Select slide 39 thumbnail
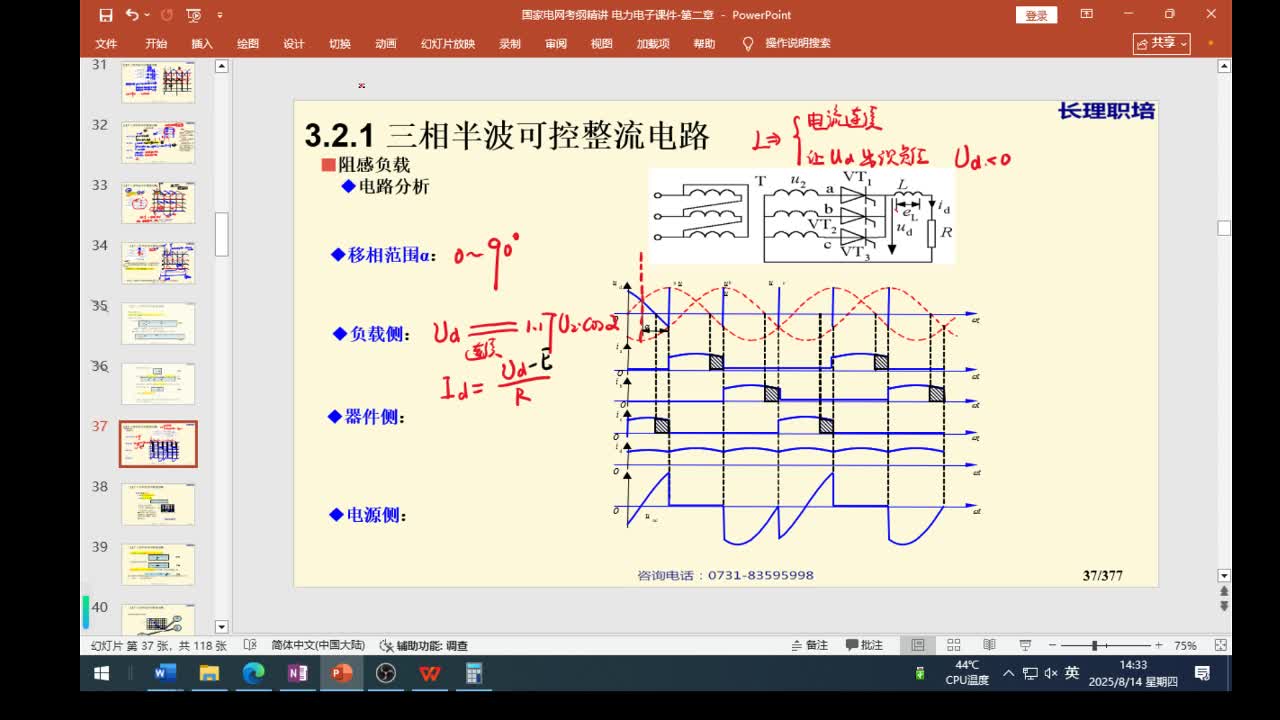Image resolution: width=1280 pixels, height=720 pixels. (x=158, y=565)
